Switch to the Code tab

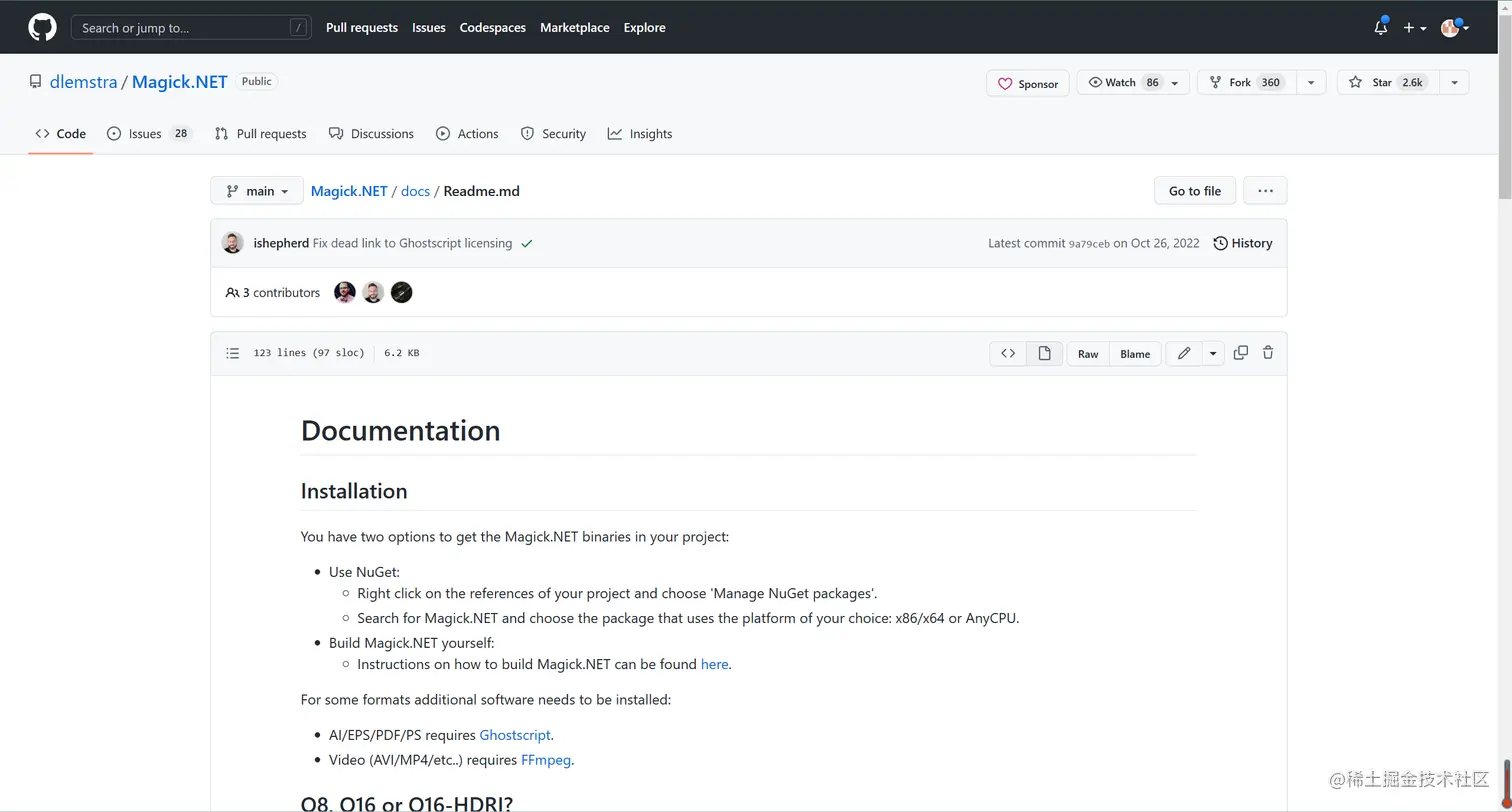coord(61,134)
